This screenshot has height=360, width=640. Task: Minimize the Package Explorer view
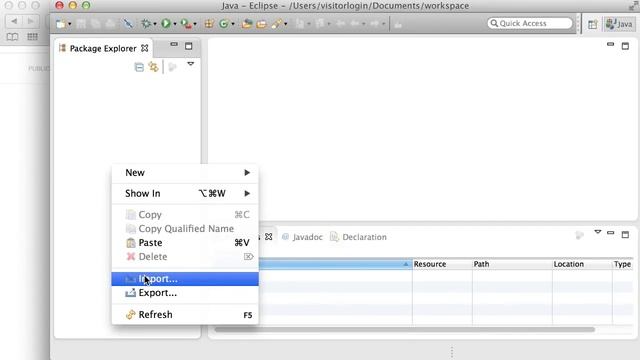174,44
